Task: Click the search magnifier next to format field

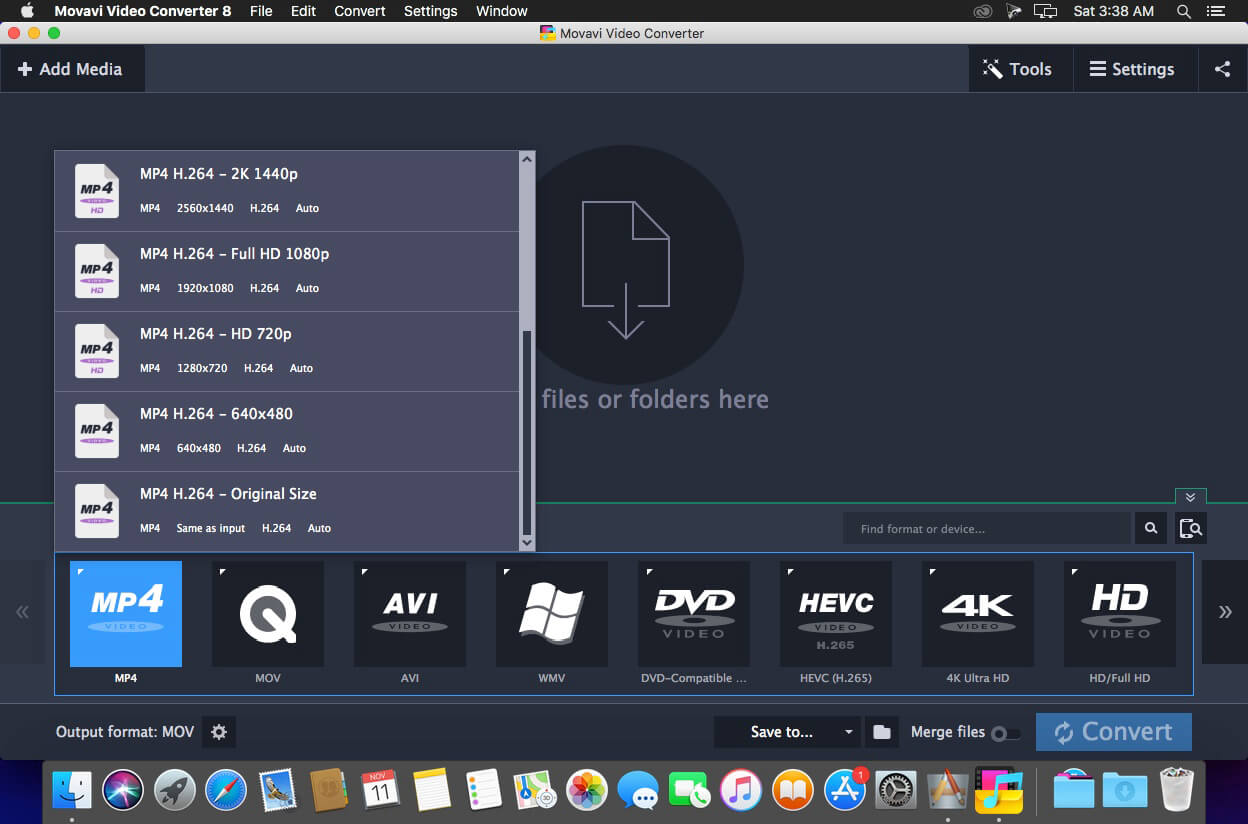Action: click(1150, 528)
